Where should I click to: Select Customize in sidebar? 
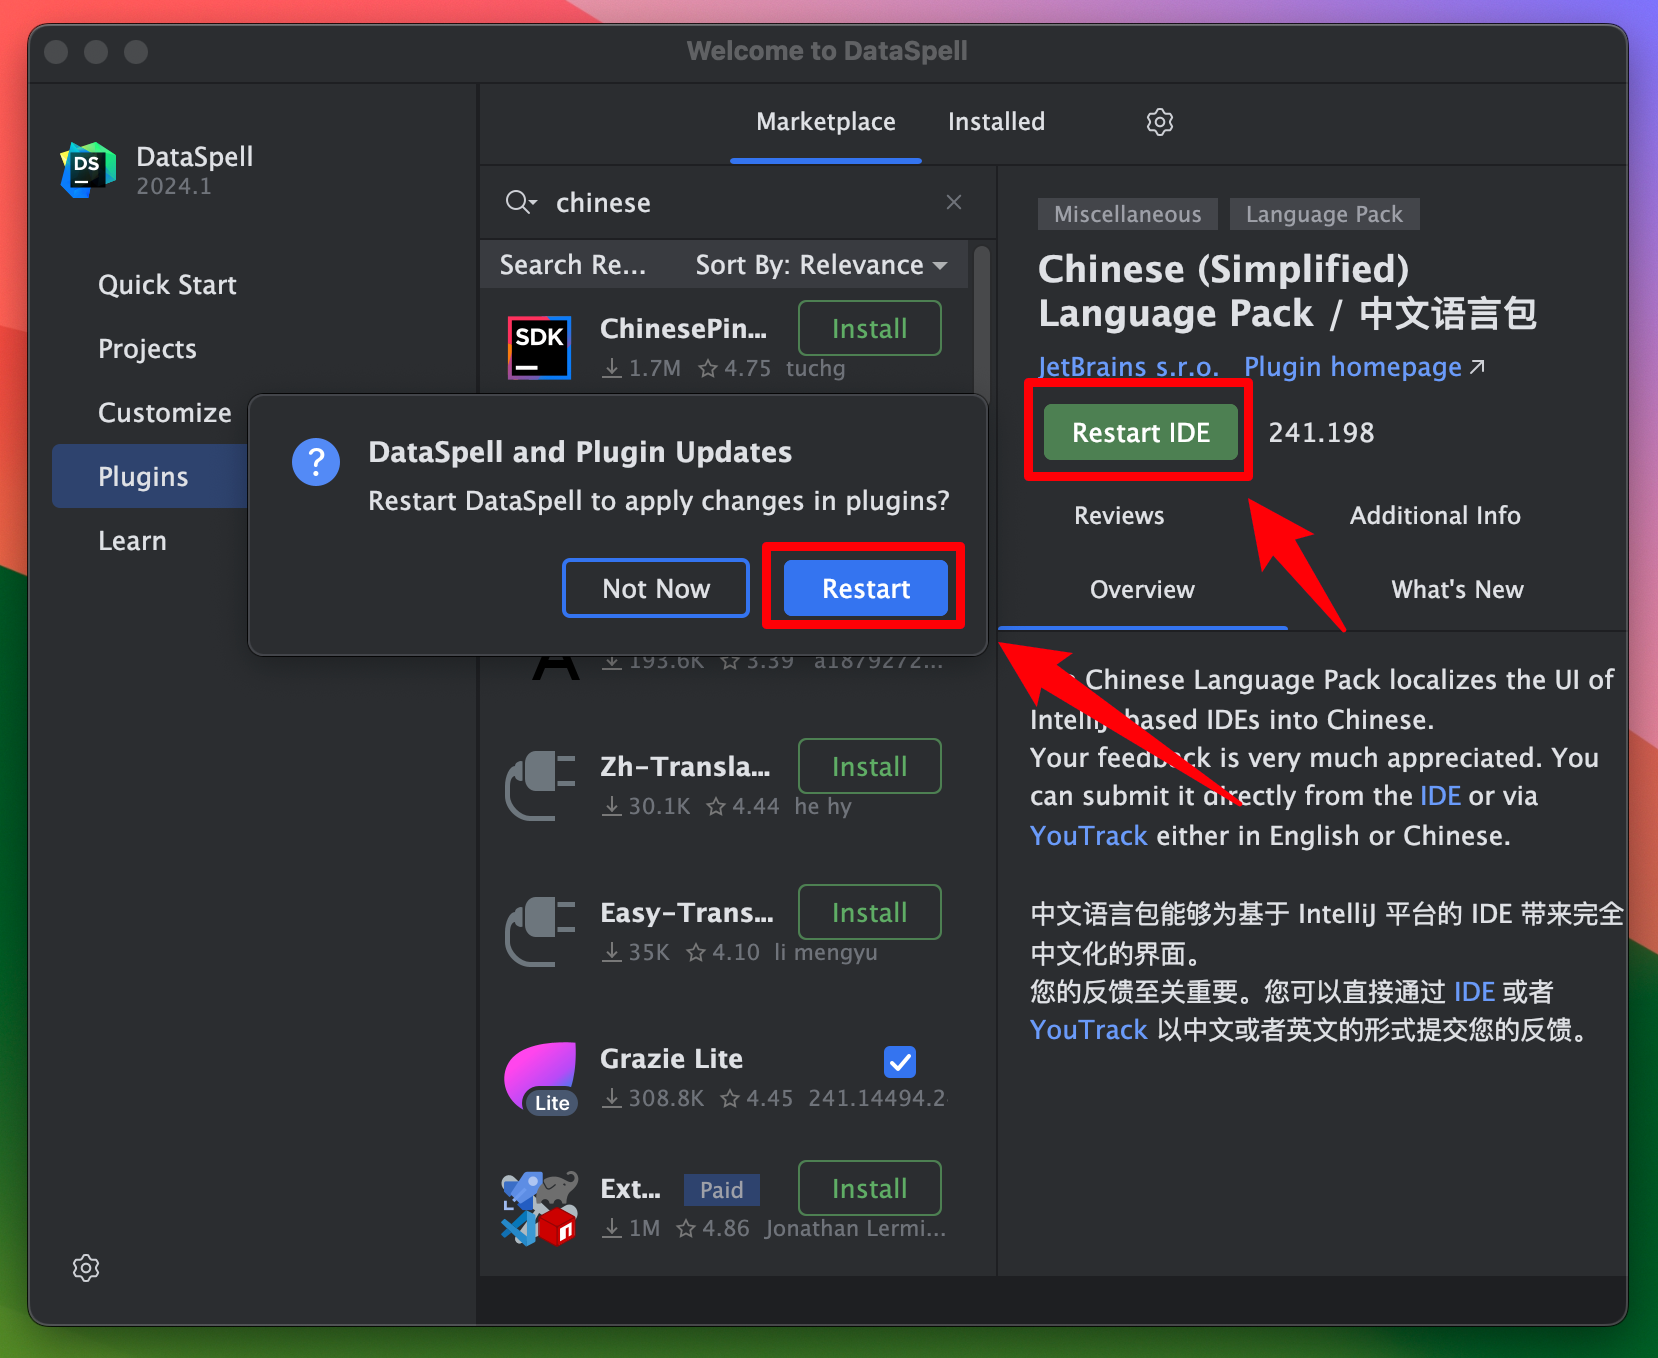point(164,413)
